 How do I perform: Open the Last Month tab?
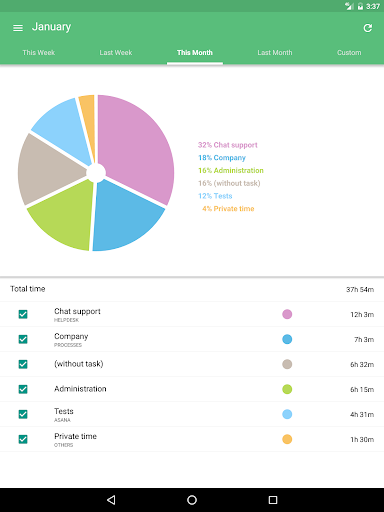(275, 53)
